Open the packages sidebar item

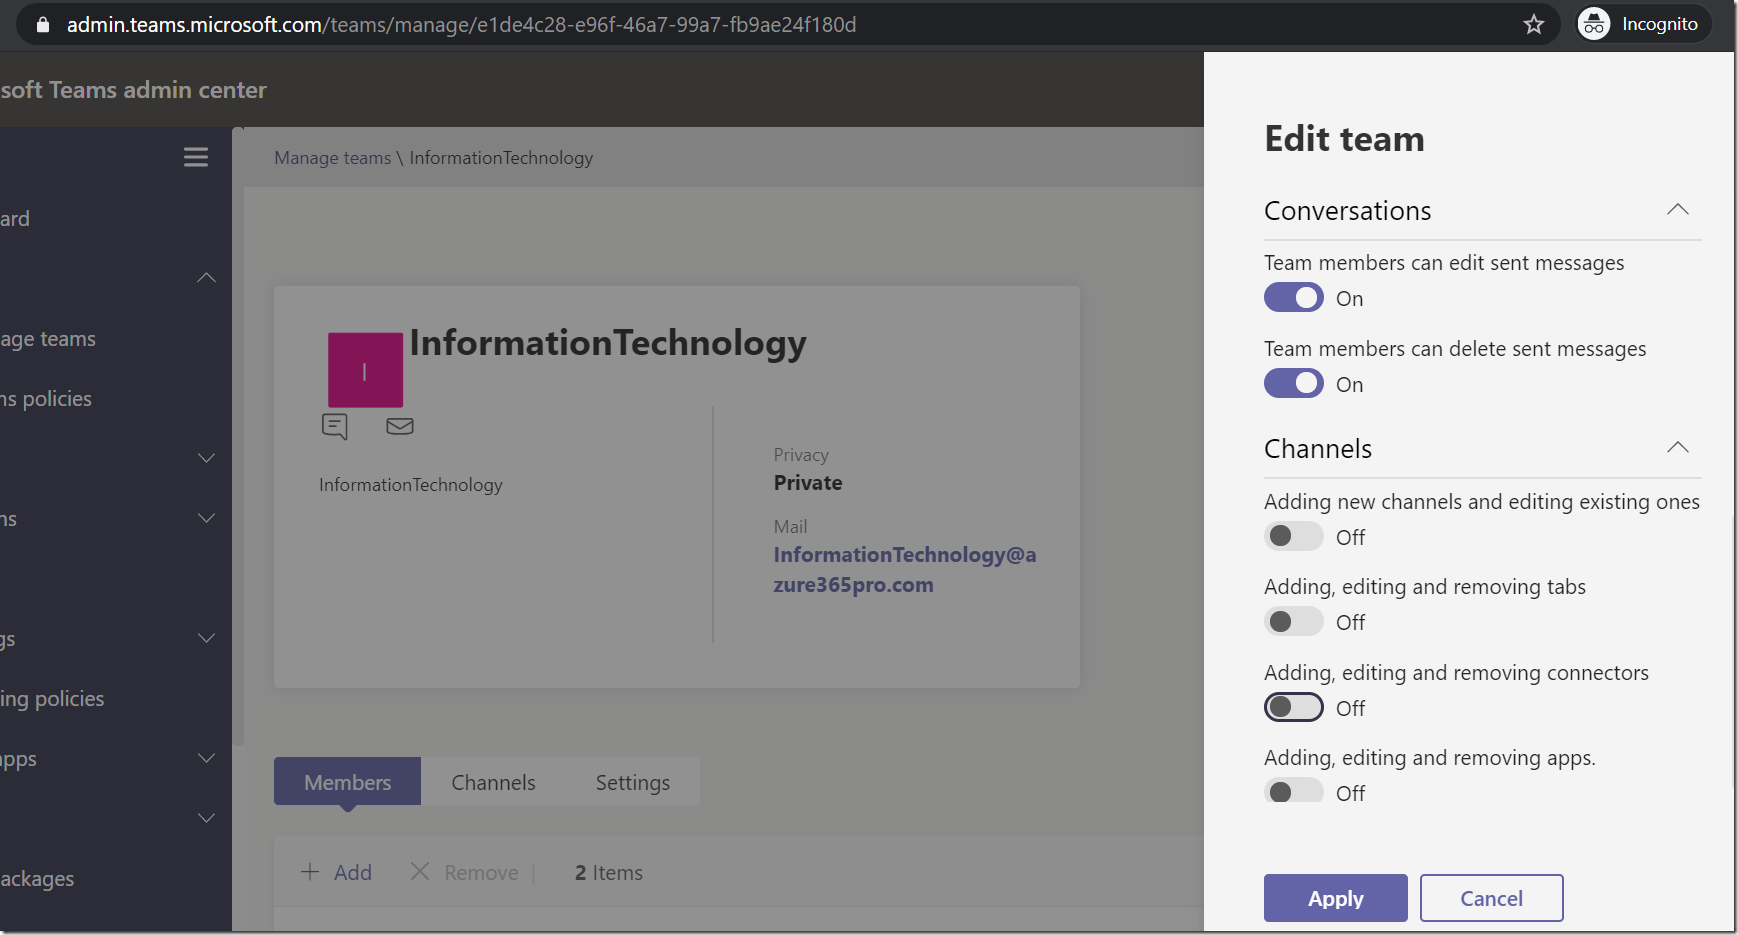coord(37,879)
